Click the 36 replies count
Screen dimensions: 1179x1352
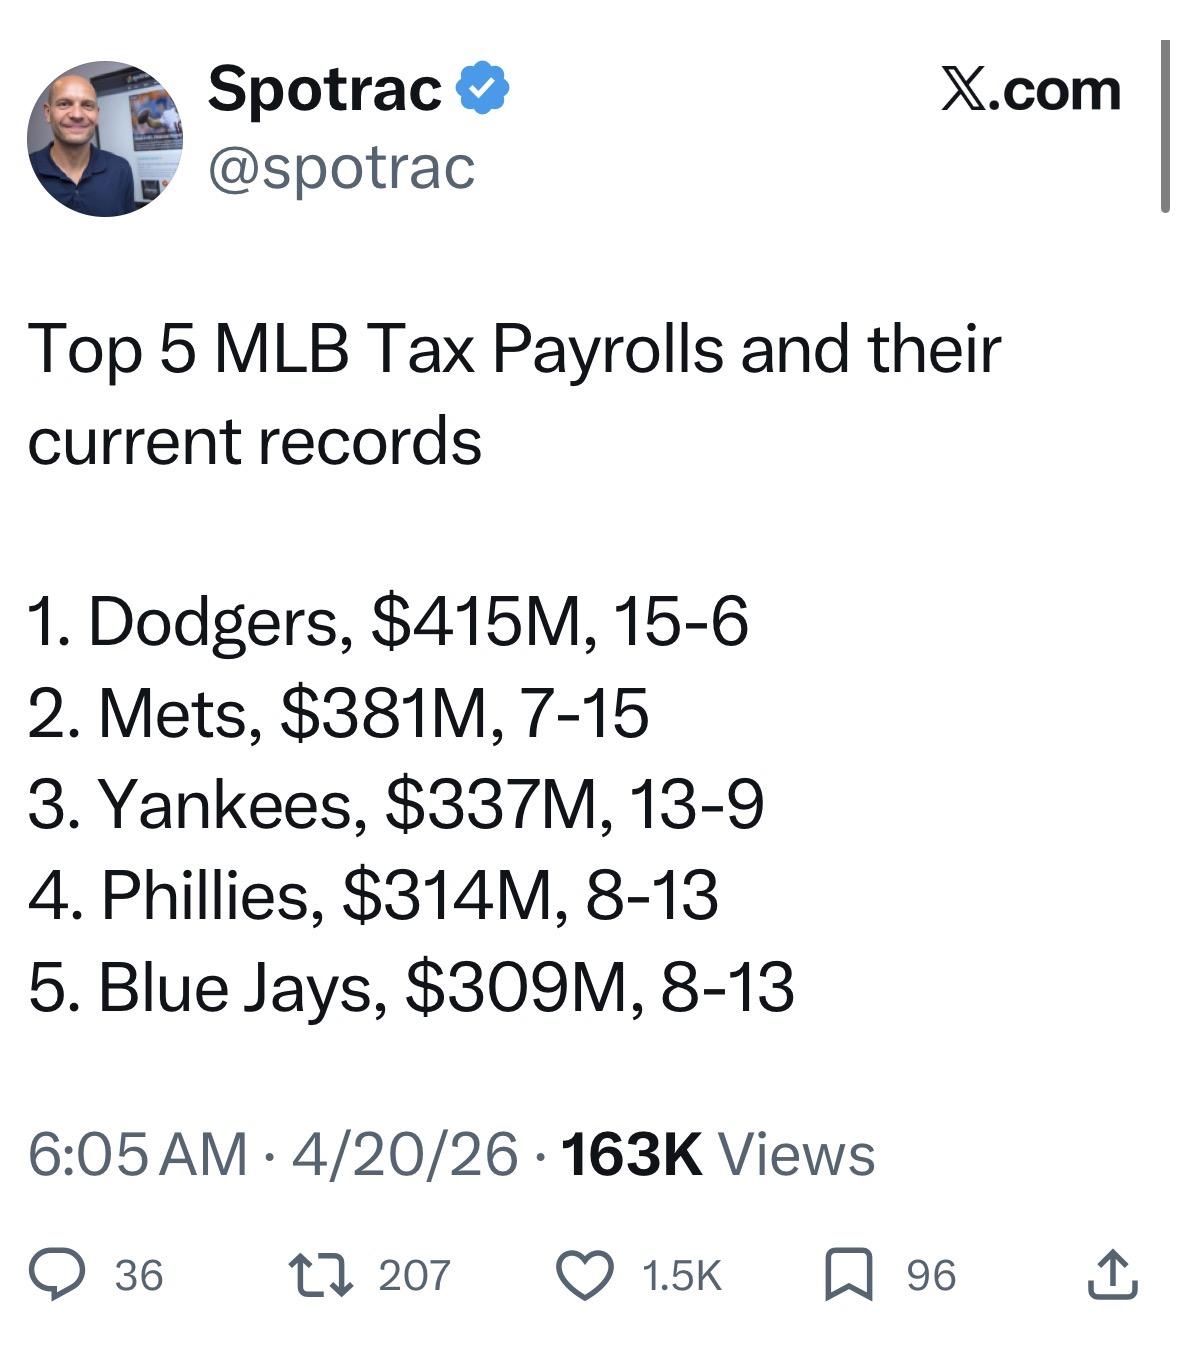pos(139,1275)
